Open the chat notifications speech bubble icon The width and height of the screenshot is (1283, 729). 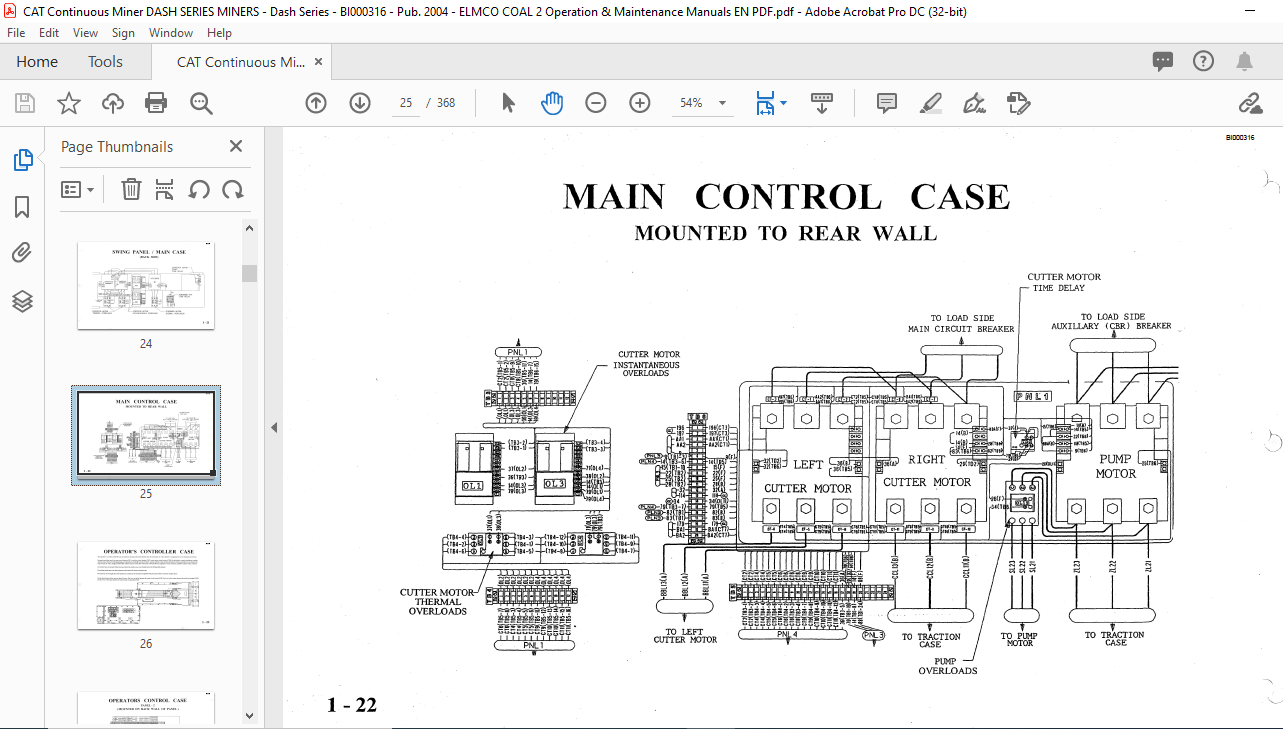click(1163, 62)
